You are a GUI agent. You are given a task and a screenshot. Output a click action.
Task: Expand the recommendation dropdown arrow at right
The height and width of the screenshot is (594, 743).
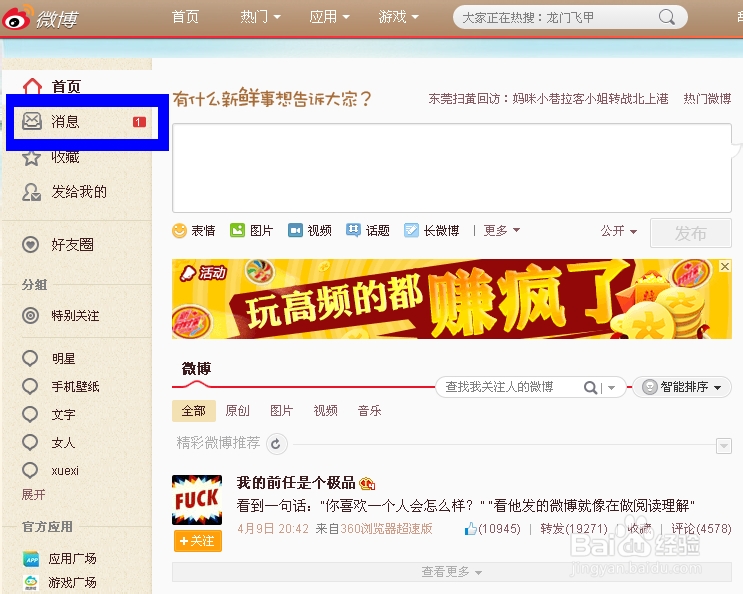point(724,446)
